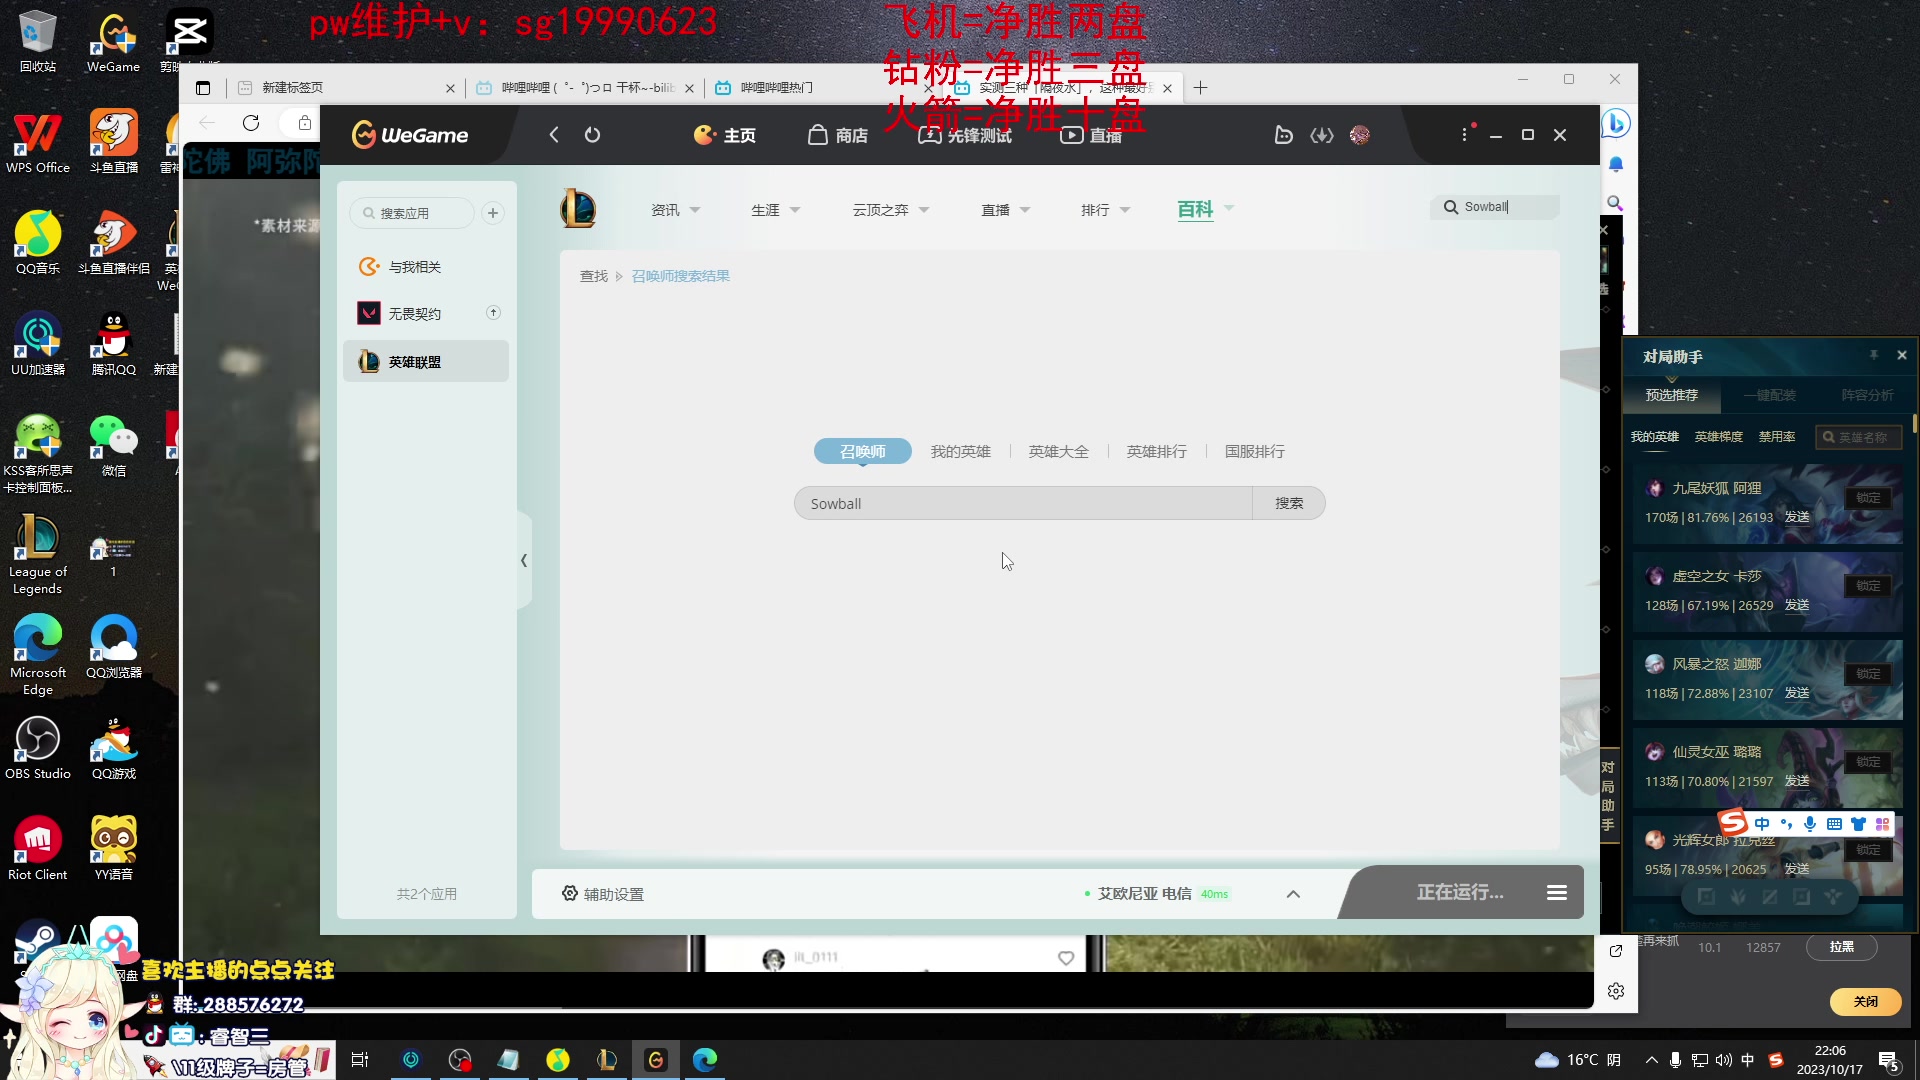Open WeGame 主页 home tab
The image size is (1920, 1080).
pyautogui.click(x=725, y=135)
